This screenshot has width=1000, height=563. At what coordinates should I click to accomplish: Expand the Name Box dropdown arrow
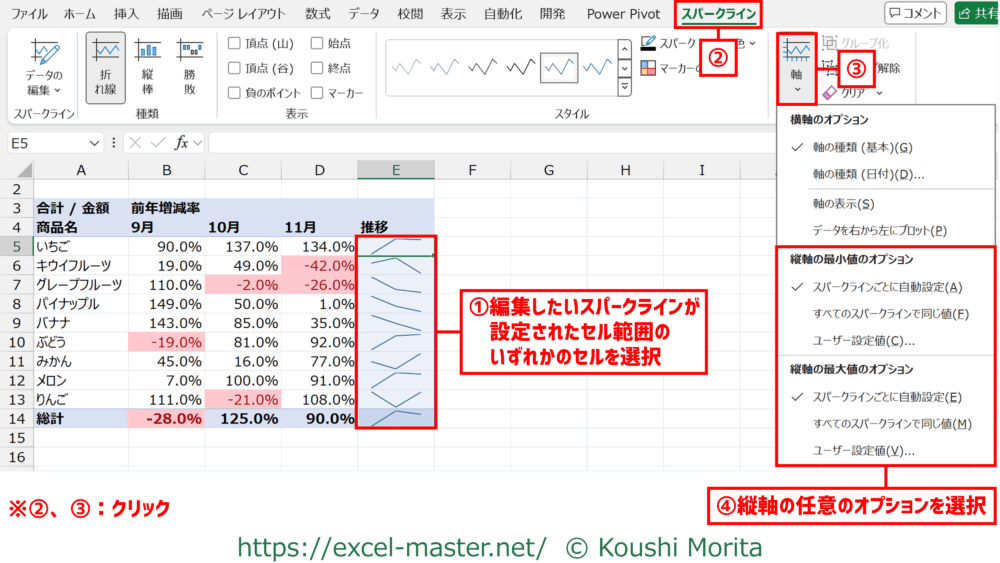tap(95, 143)
